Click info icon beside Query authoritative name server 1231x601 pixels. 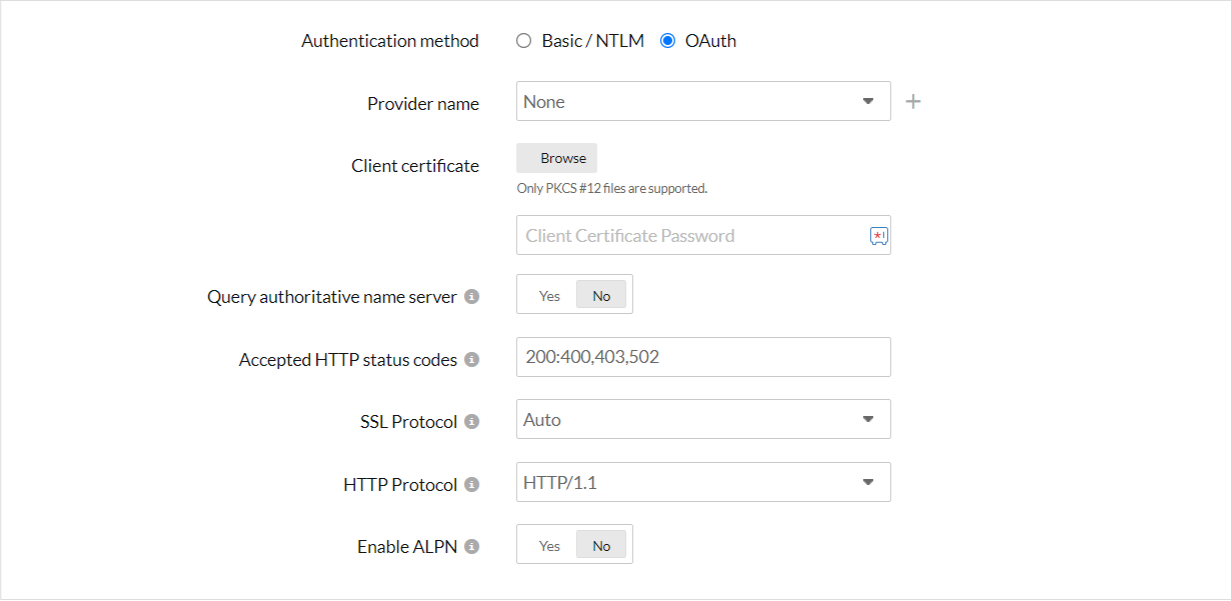coord(472,297)
